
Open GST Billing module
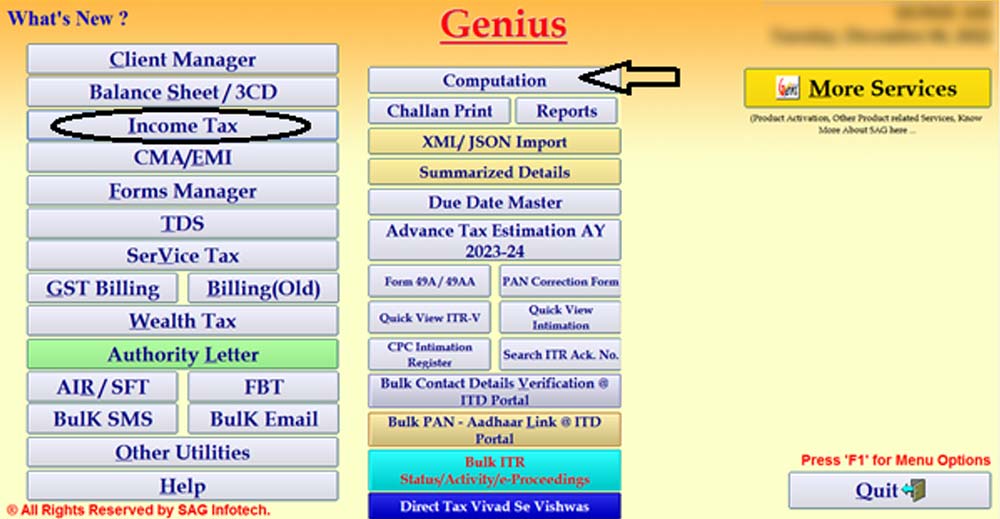[102, 289]
